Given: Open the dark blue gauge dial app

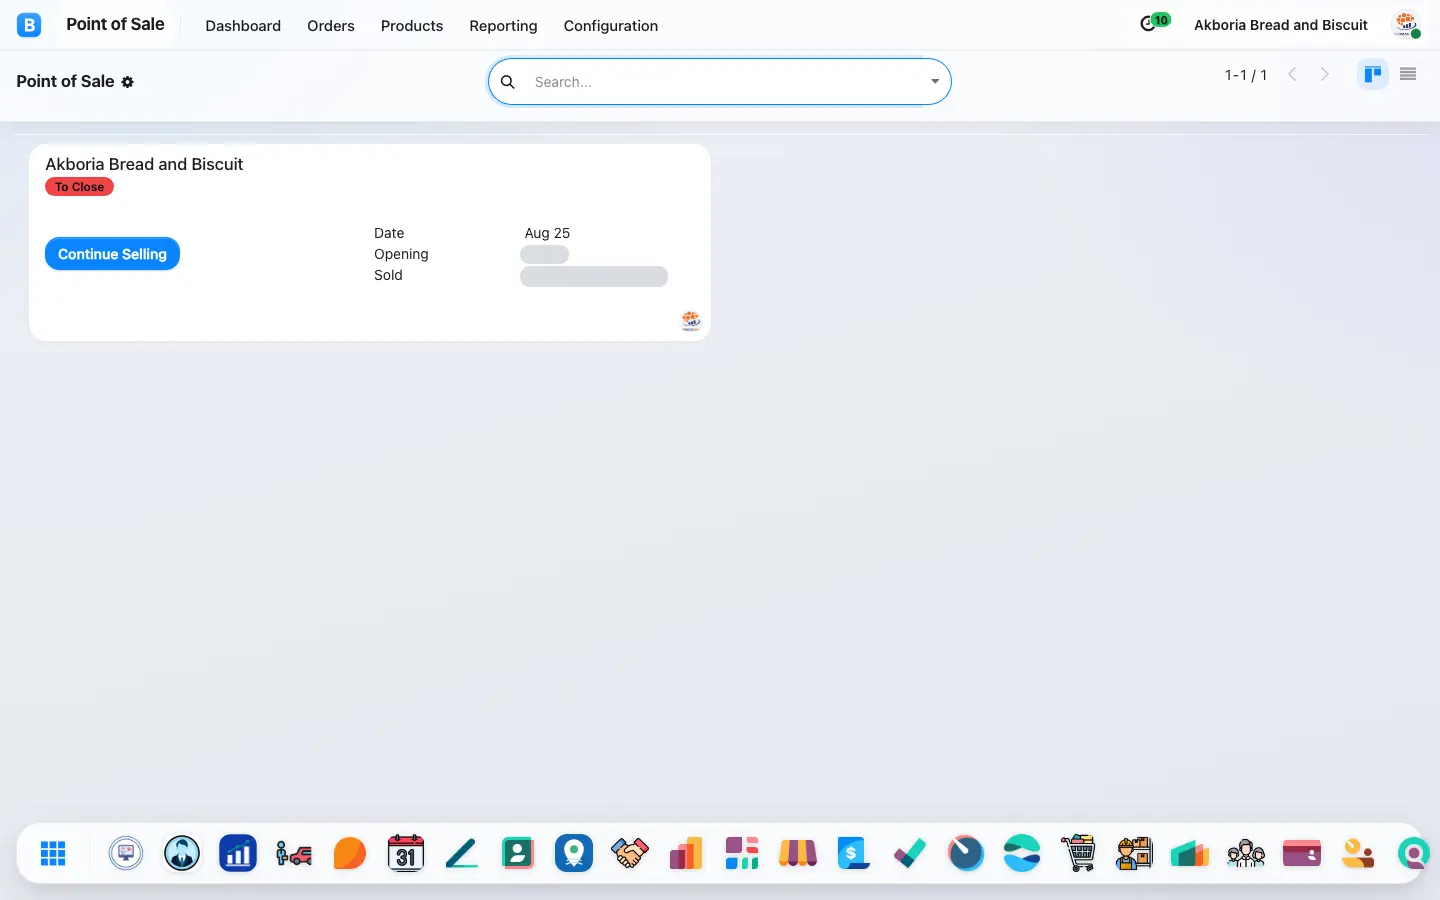Looking at the screenshot, I should [966, 853].
